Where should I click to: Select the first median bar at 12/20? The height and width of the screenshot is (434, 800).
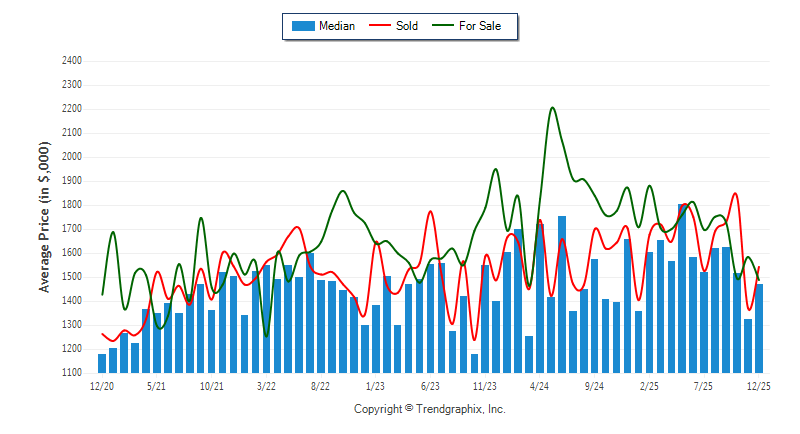tap(102, 363)
